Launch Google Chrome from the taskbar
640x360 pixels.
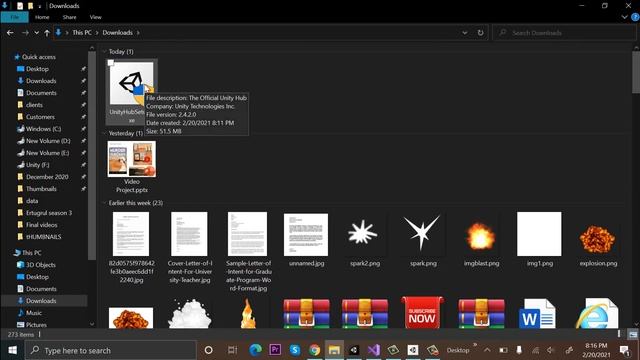314,350
